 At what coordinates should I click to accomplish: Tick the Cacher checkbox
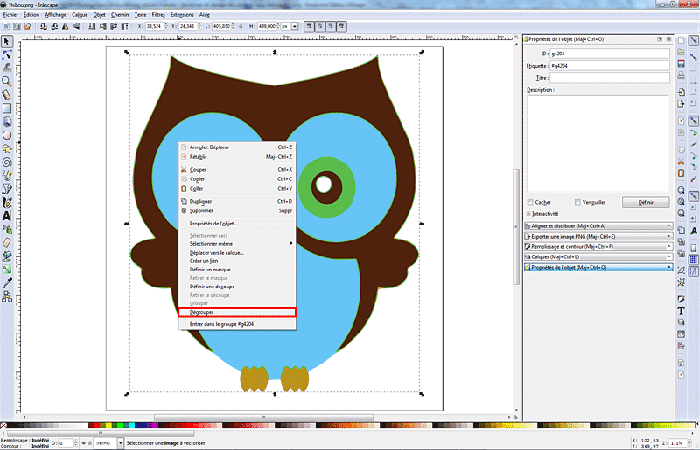coord(530,201)
